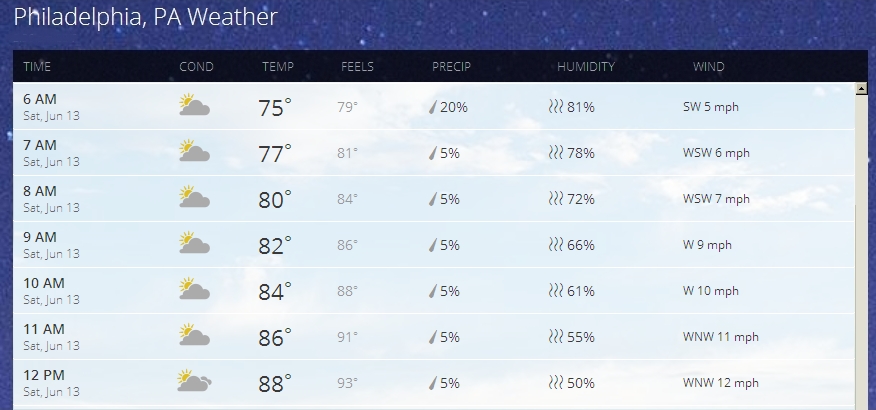The image size is (876, 410).
Task: Click the WNW 11 mph wind reading
Action: coord(720,337)
